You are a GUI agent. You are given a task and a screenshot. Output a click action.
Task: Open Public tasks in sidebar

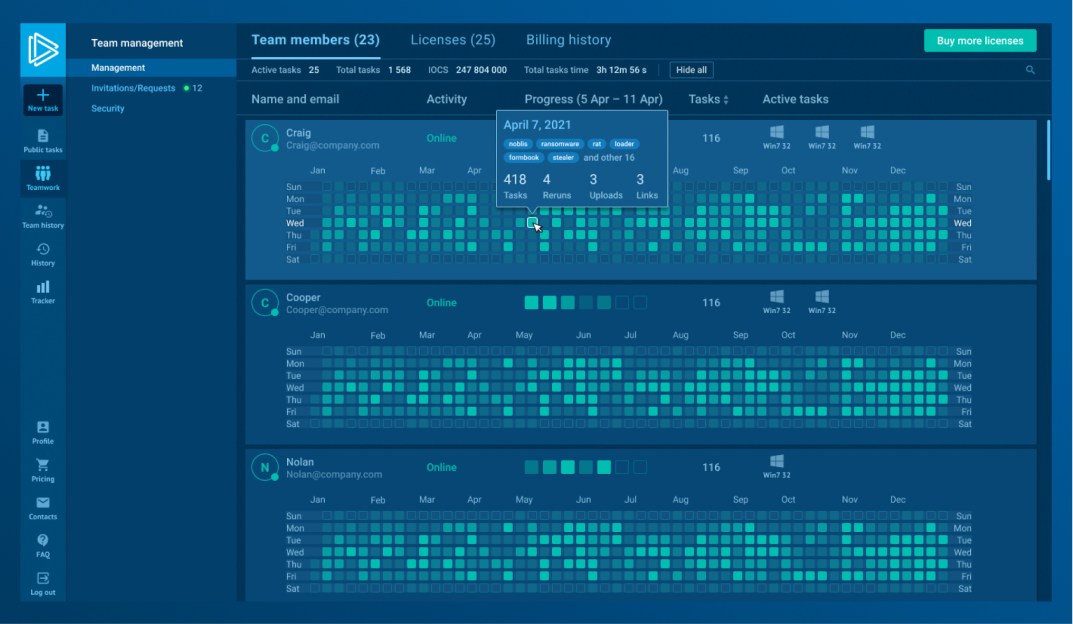[43, 136]
